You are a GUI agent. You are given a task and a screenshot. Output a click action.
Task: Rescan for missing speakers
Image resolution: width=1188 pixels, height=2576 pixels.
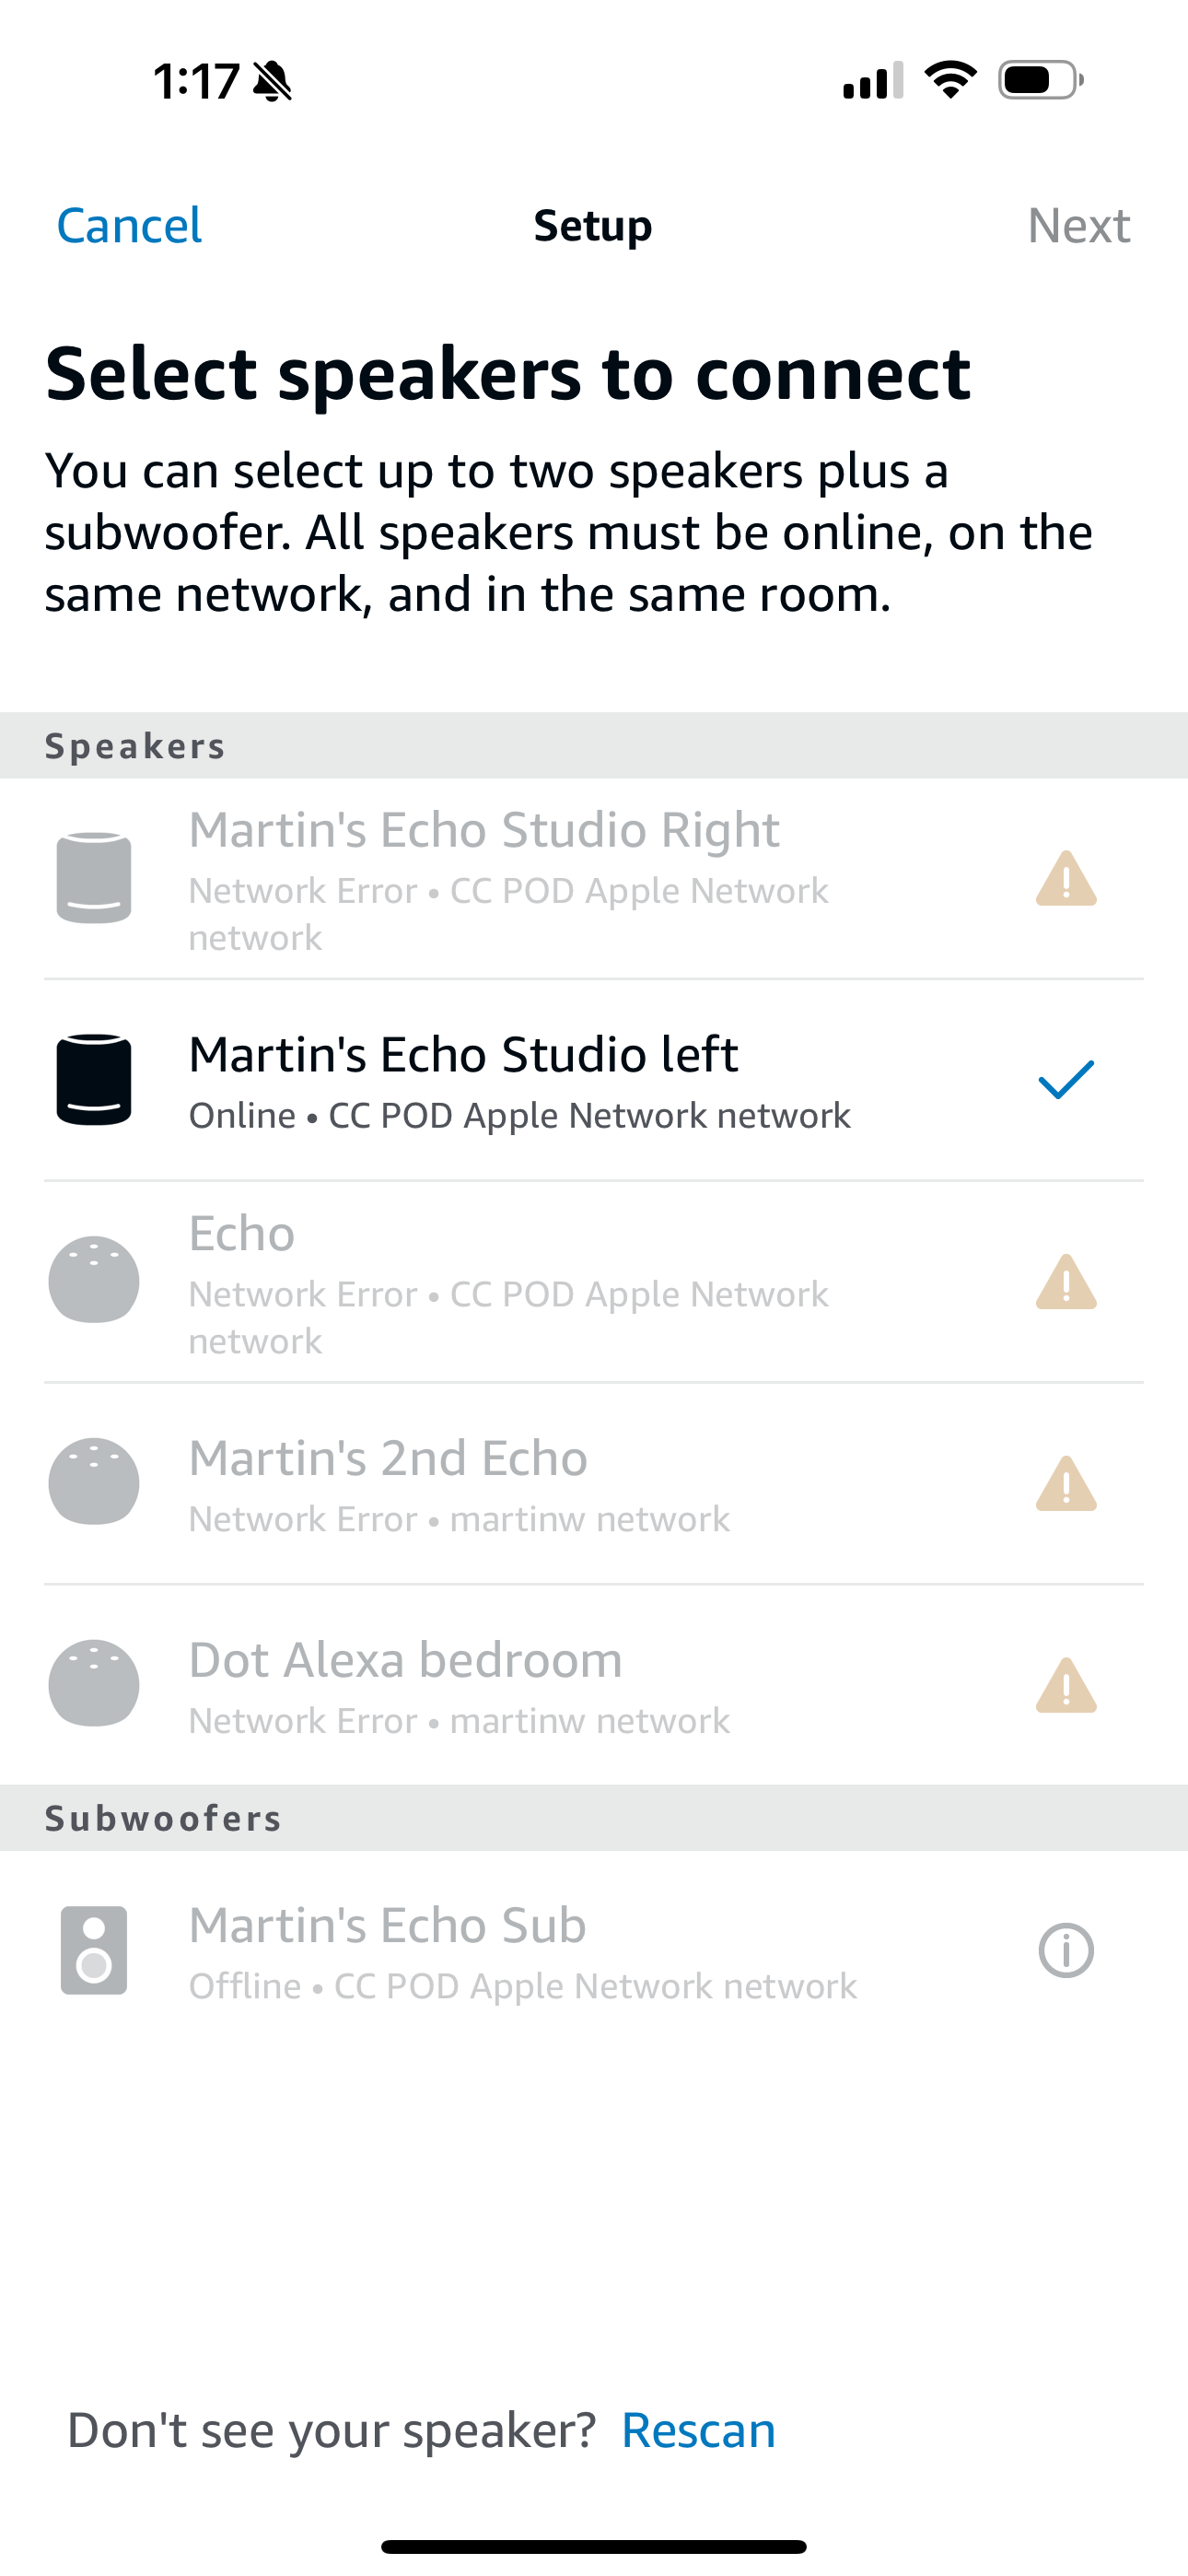tap(698, 2430)
